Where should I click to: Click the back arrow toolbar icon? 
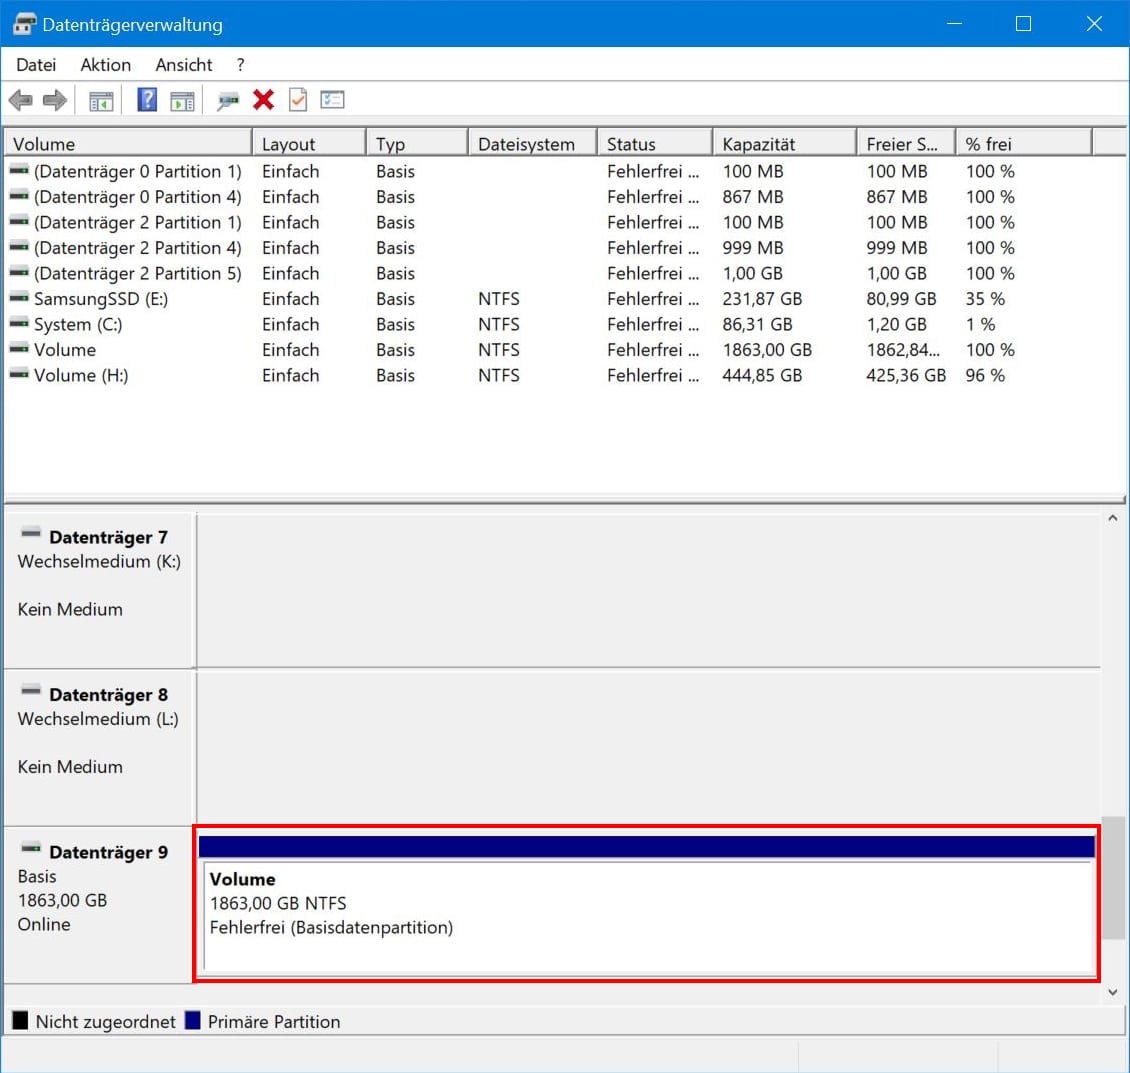[x=20, y=100]
